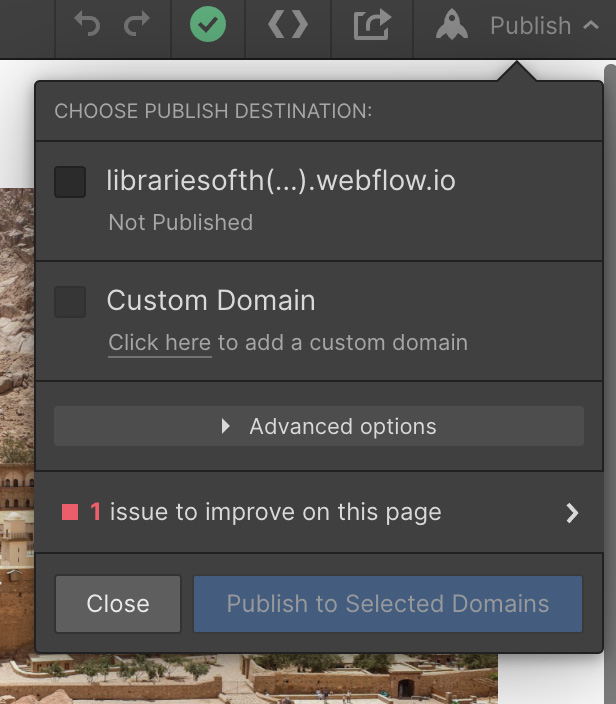Expand Advanced options
This screenshot has width=616, height=704.
click(319, 426)
